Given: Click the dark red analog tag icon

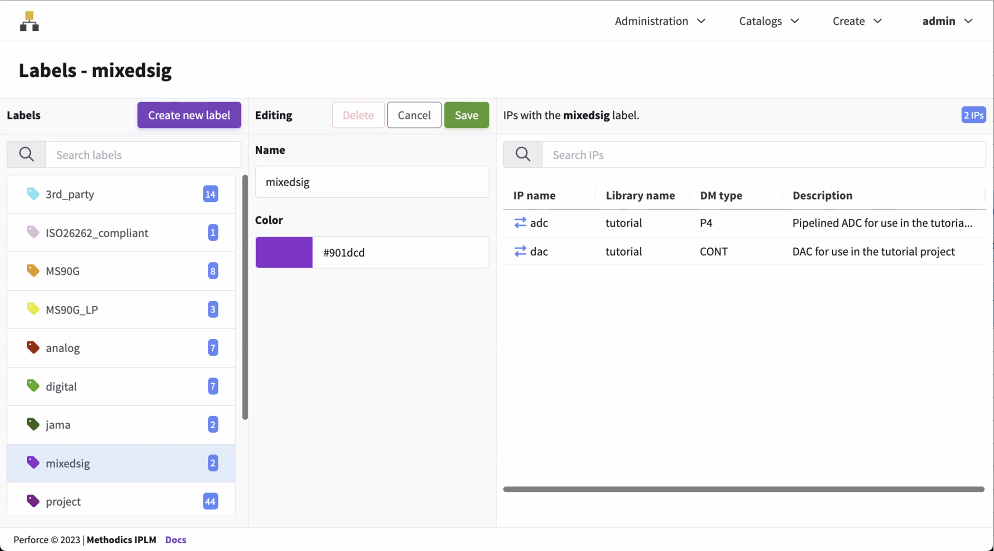Looking at the screenshot, I should coord(33,348).
